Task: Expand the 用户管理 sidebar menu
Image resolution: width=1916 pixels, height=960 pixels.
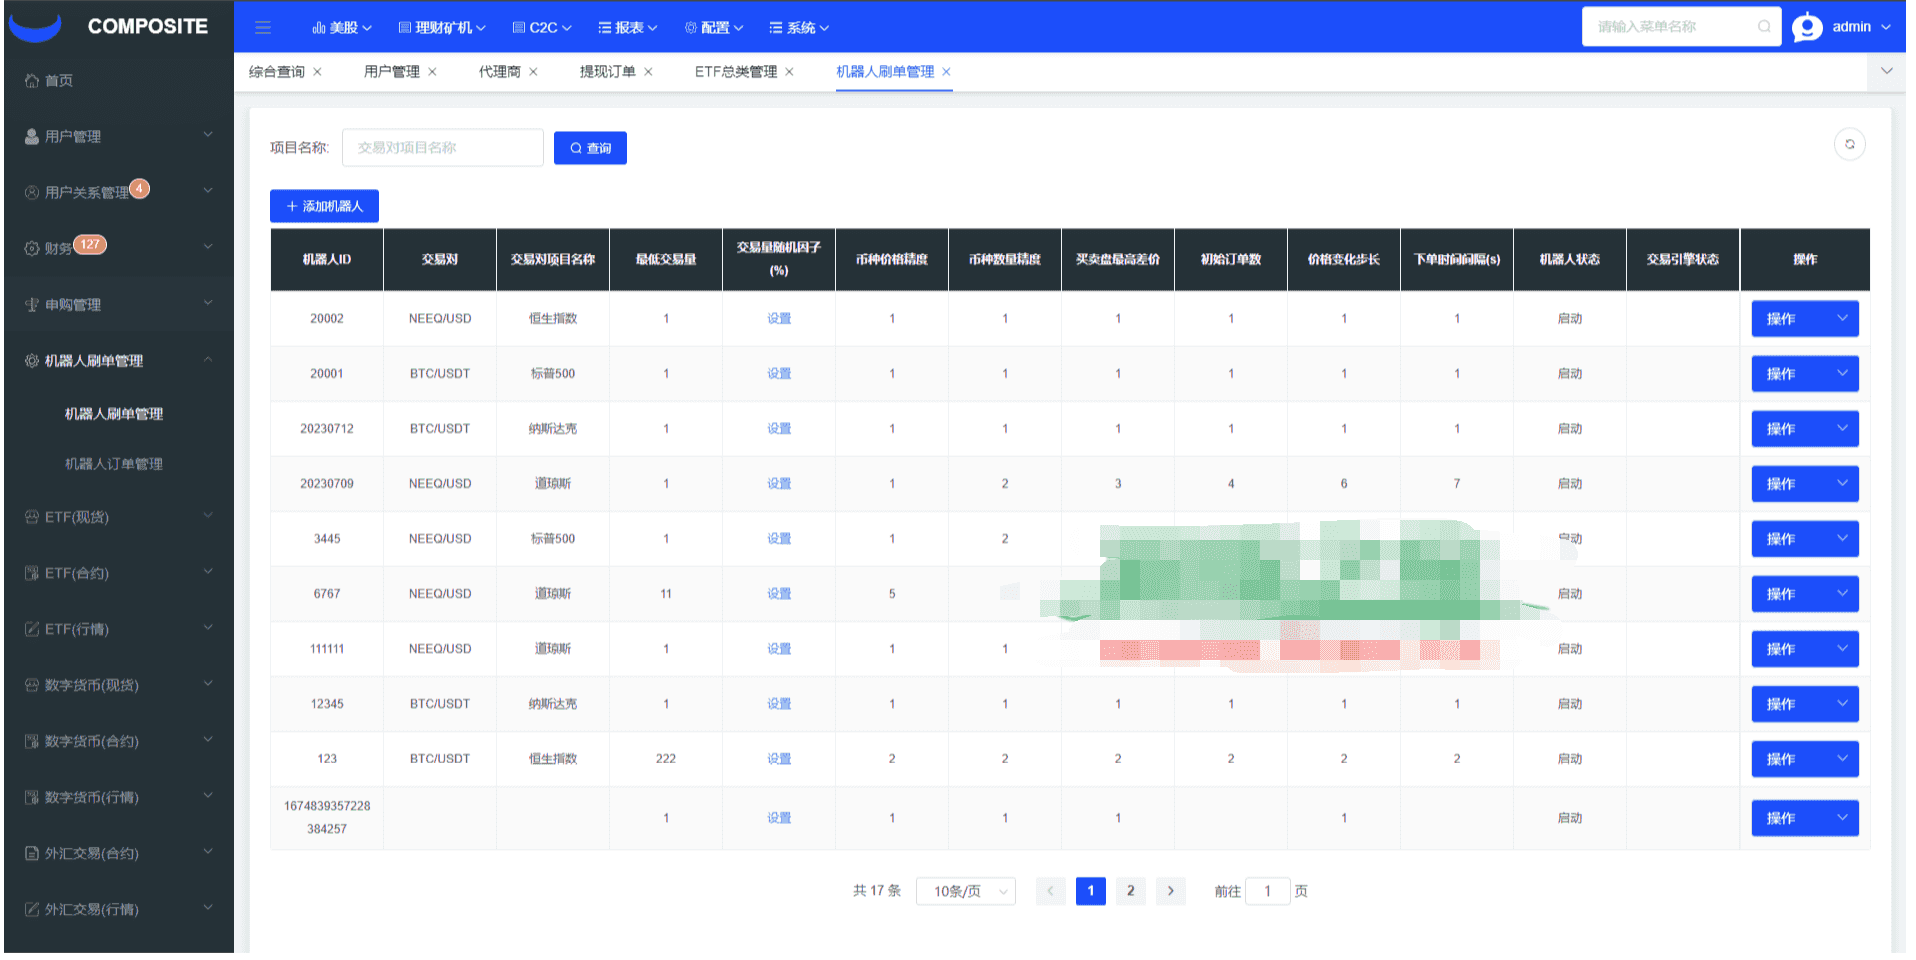Action: 118,136
